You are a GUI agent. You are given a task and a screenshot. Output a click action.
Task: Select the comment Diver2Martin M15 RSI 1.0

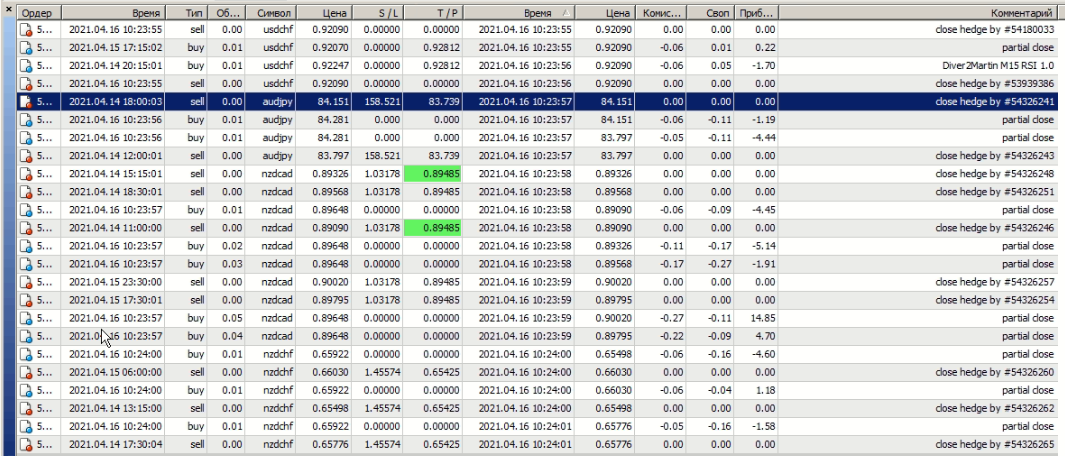pyautogui.click(x=1000, y=66)
